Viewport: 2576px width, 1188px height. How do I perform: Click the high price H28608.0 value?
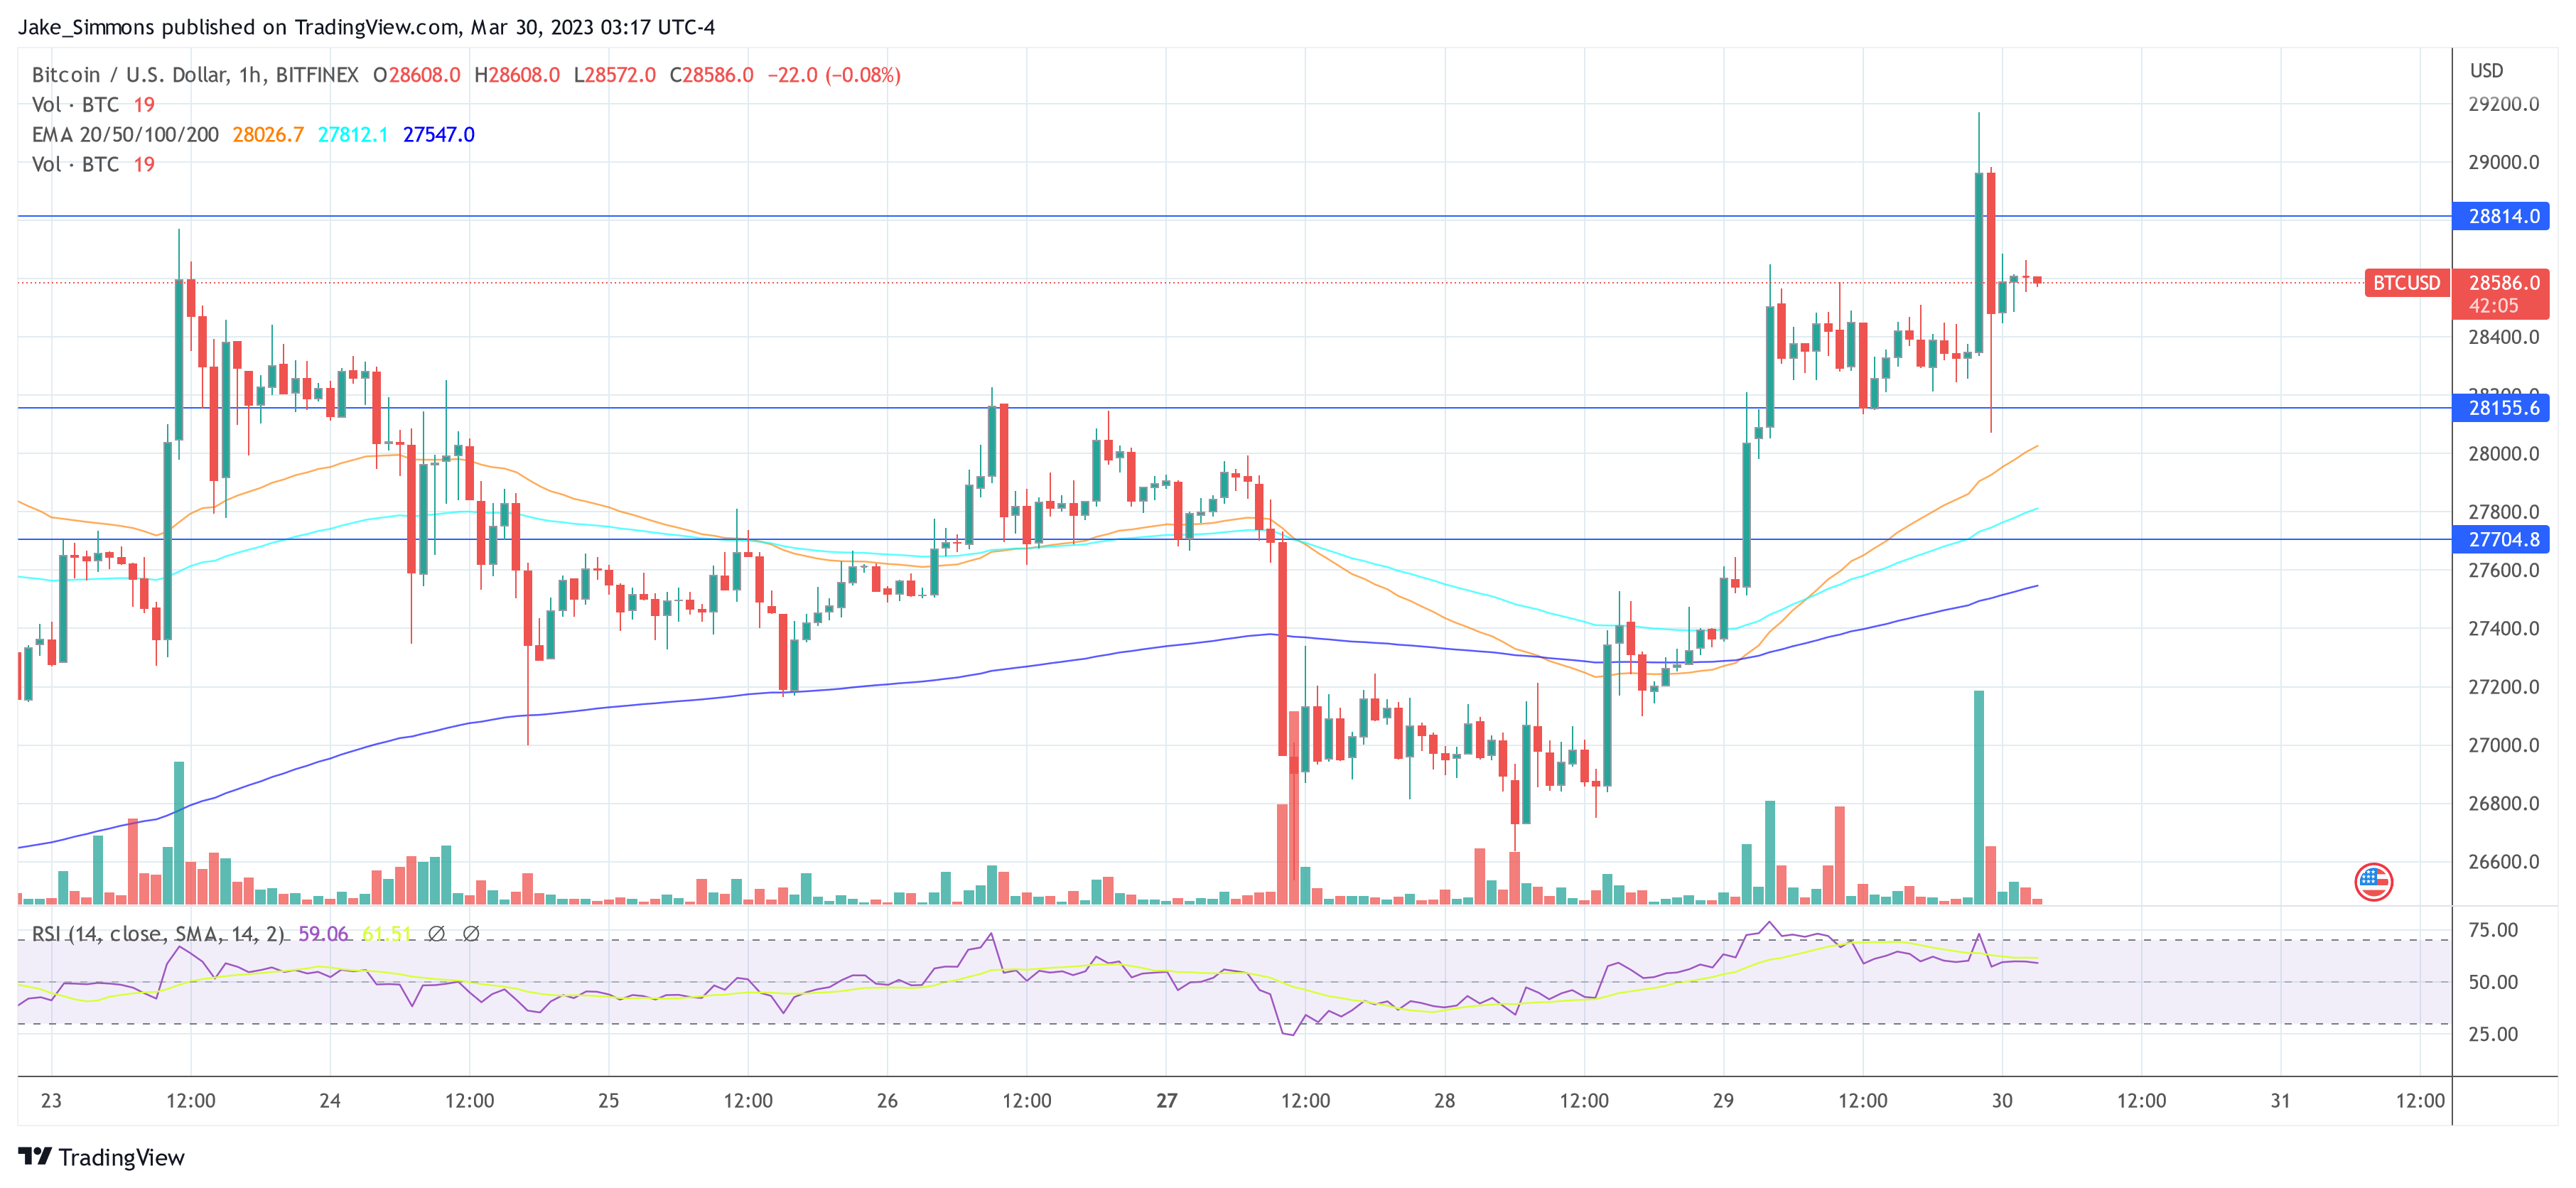click(517, 75)
